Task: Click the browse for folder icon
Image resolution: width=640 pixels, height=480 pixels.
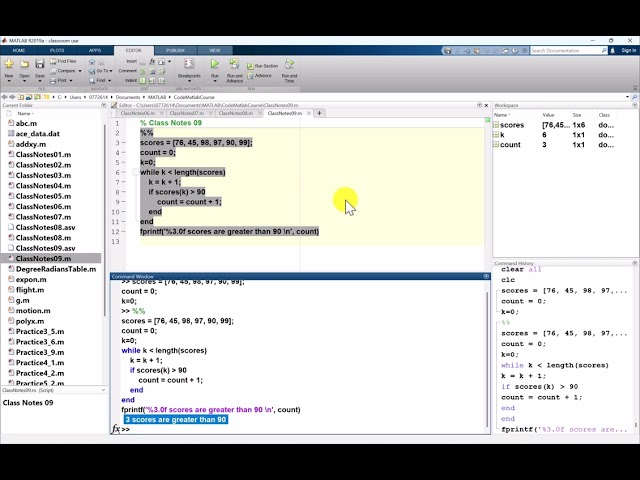Action: (29, 97)
